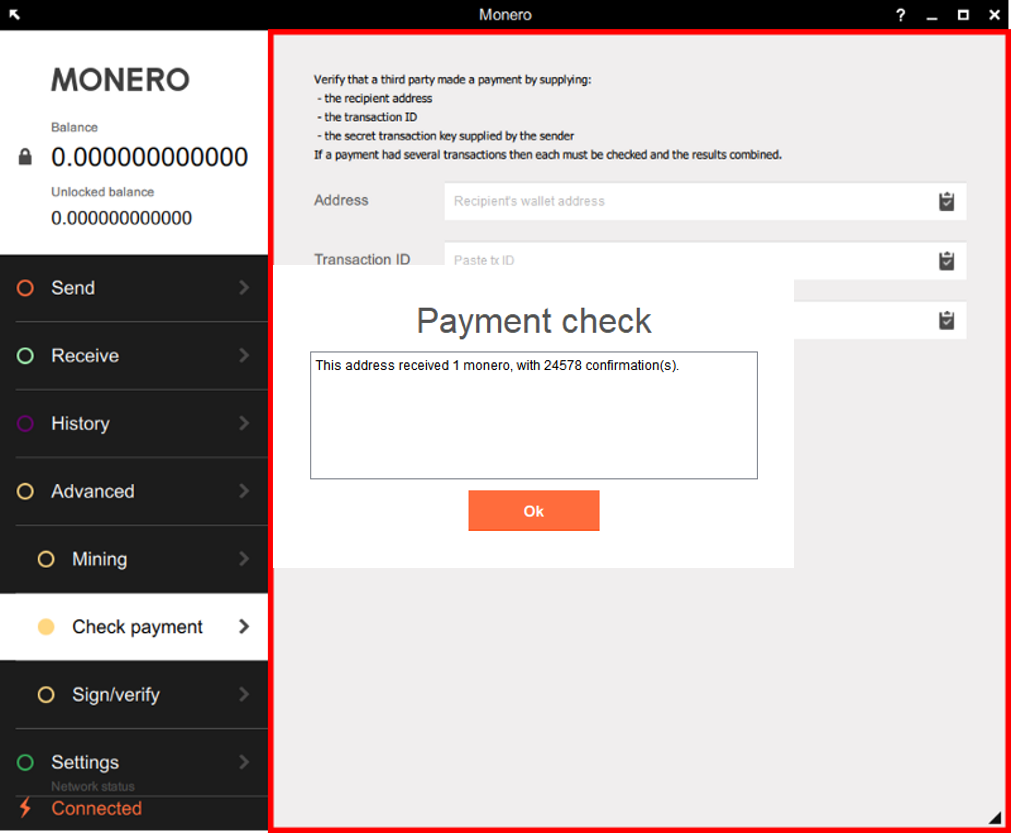Click the Payment check dialog title
Viewport: 1011px width, 833px height.
pyautogui.click(x=533, y=321)
